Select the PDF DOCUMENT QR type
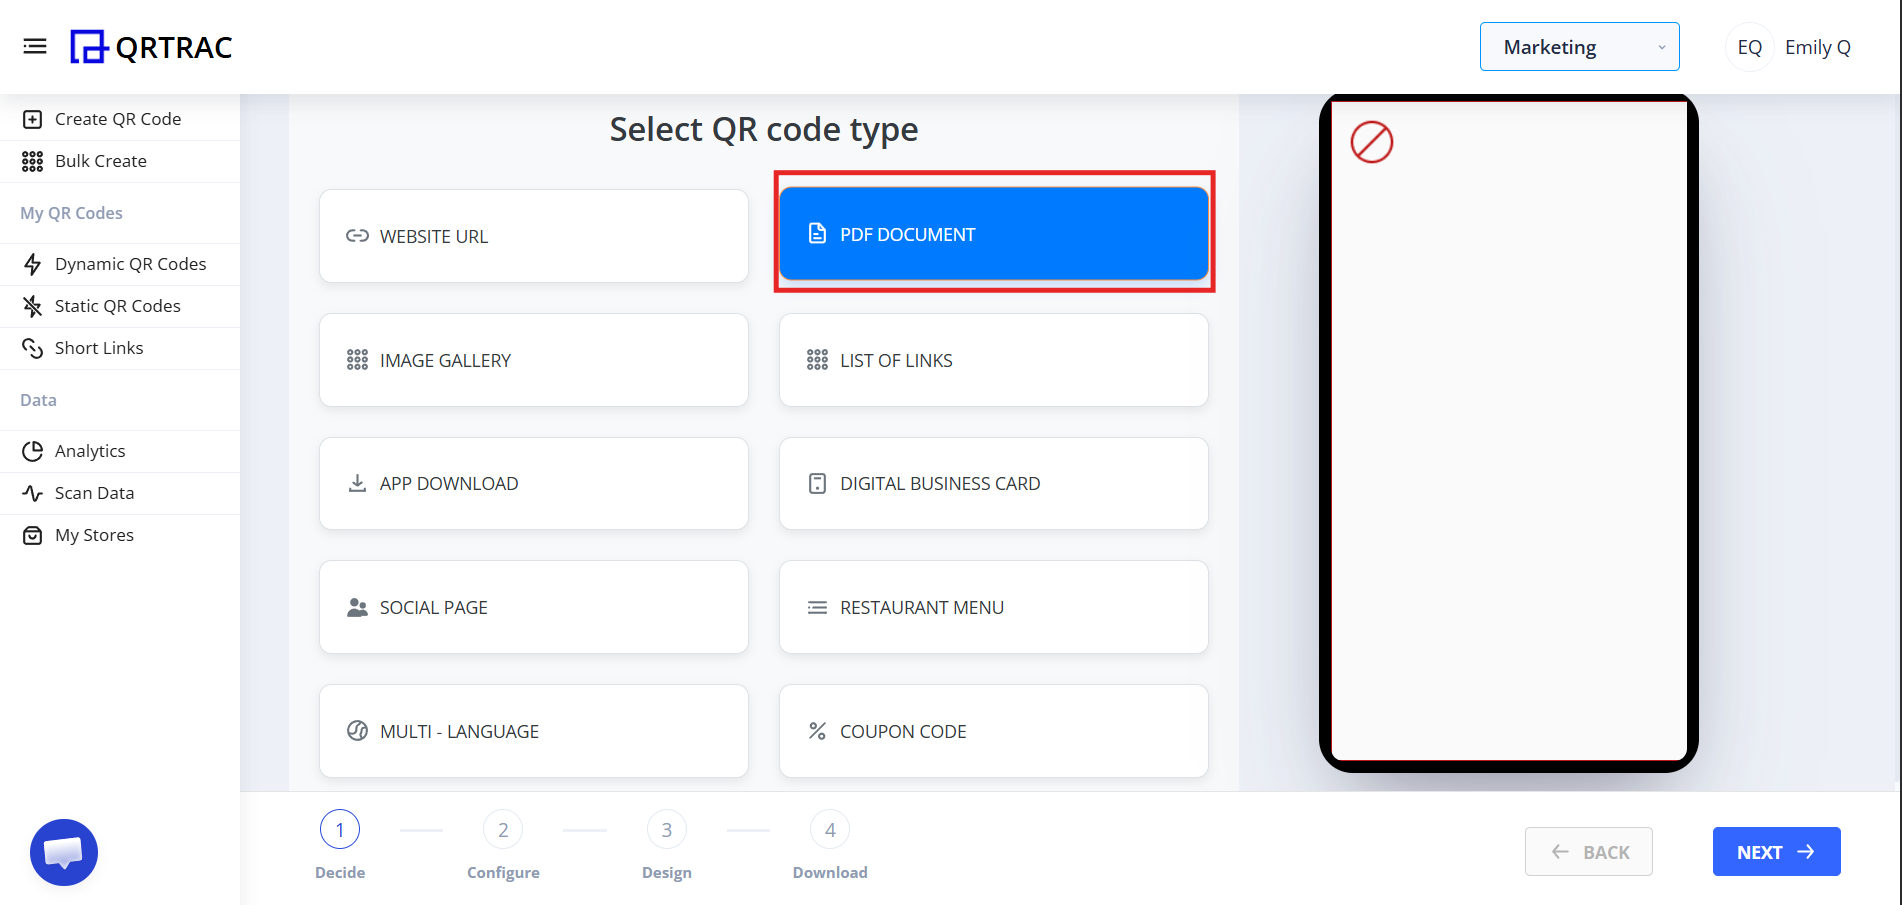Image resolution: width=1902 pixels, height=905 pixels. coord(993,233)
